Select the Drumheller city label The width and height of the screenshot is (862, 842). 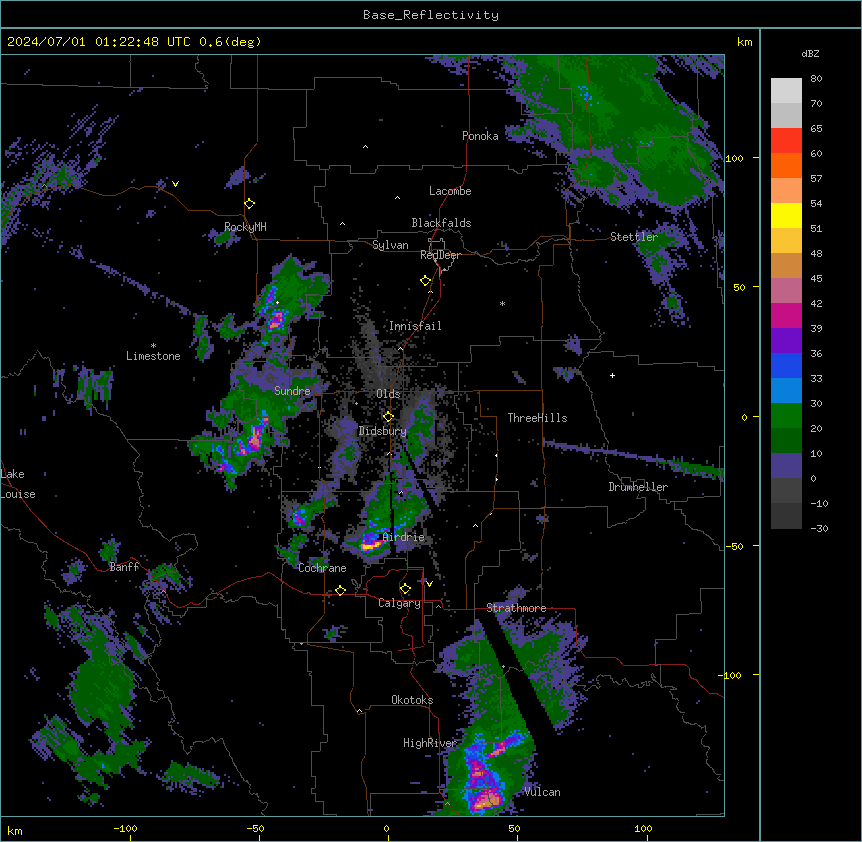tap(638, 487)
